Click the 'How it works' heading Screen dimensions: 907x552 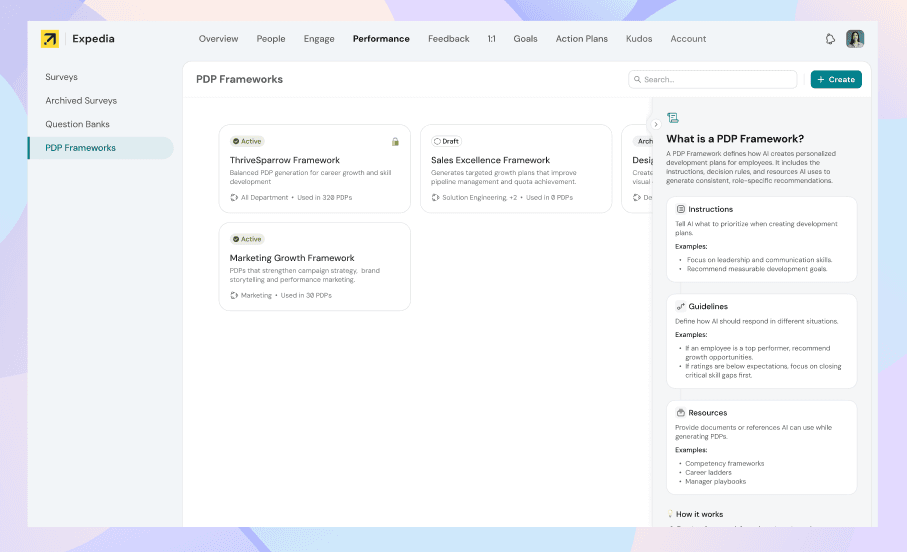pyautogui.click(x=699, y=514)
